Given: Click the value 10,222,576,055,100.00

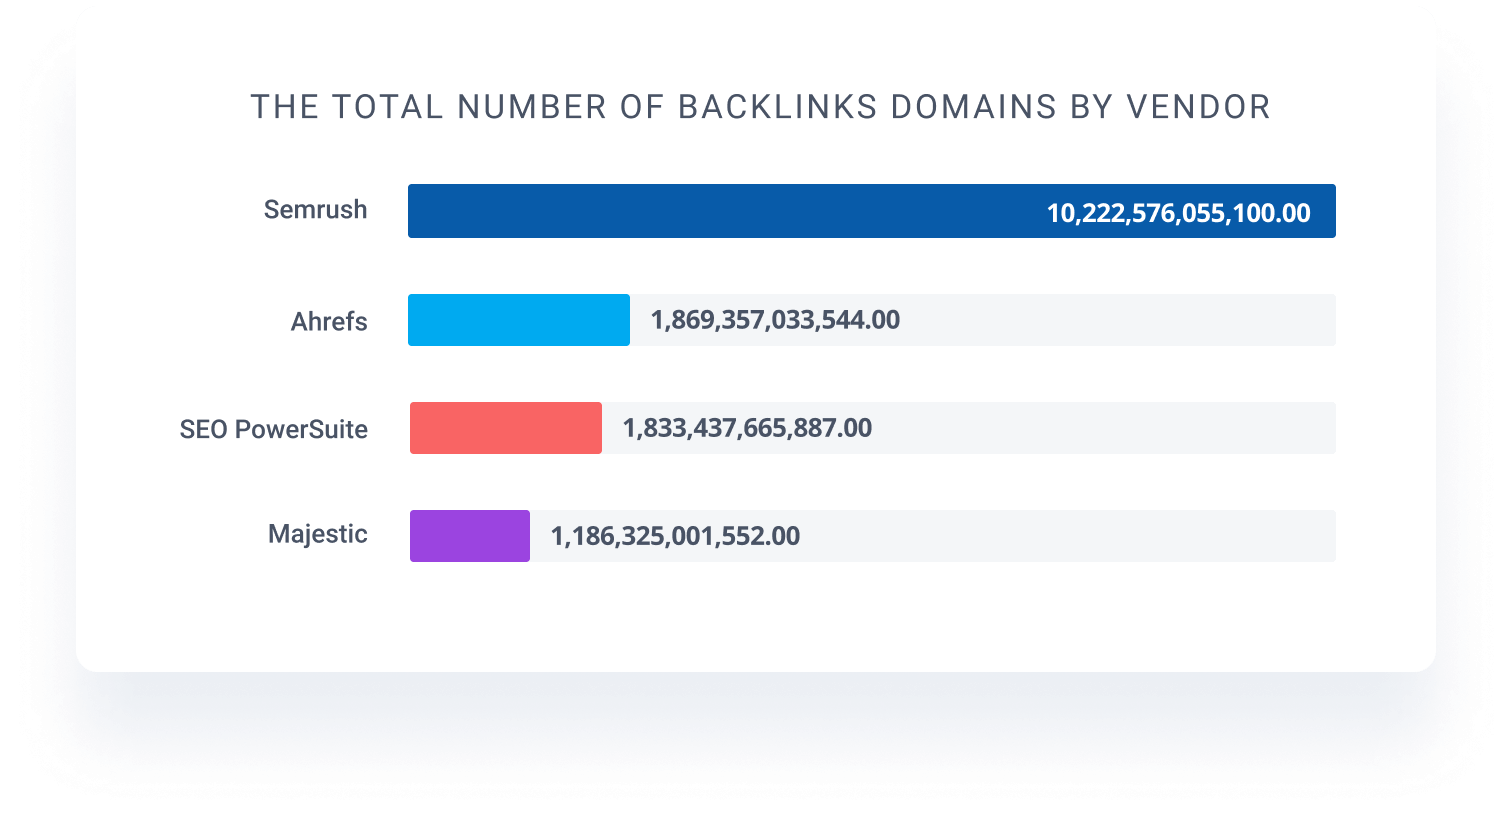Looking at the screenshot, I should point(1177,213).
